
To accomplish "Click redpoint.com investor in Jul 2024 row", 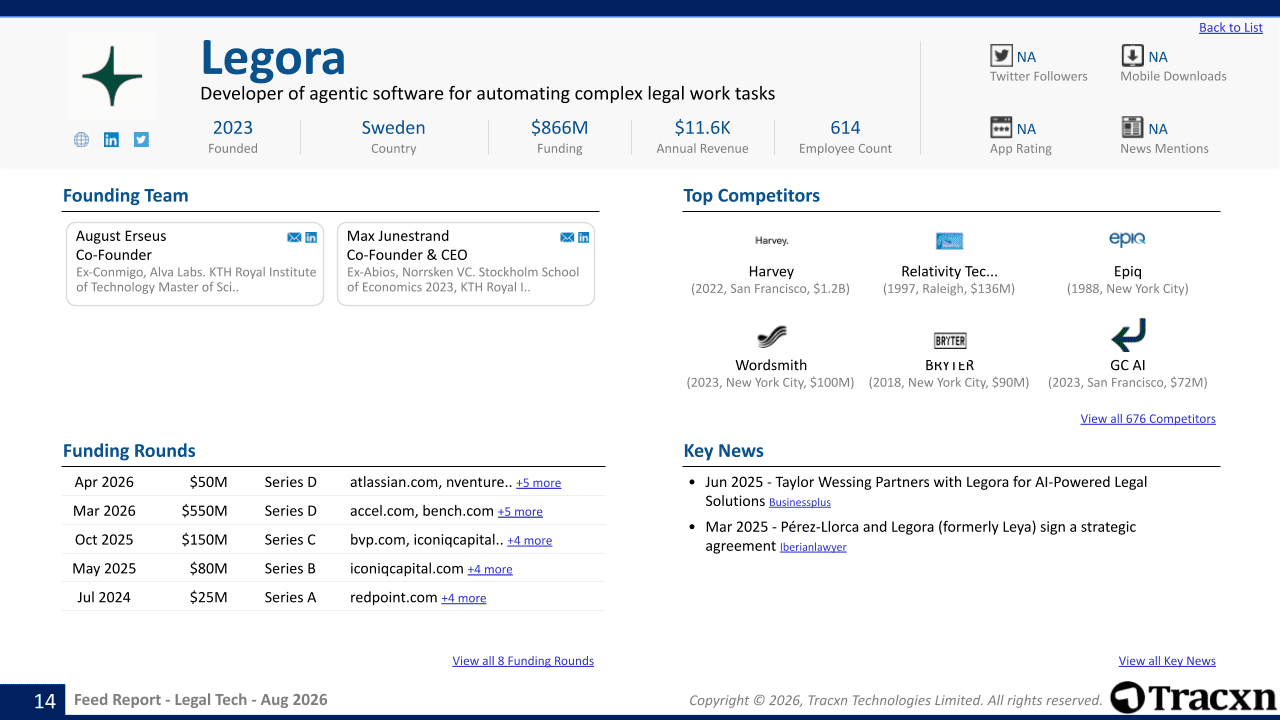I will (394, 598).
